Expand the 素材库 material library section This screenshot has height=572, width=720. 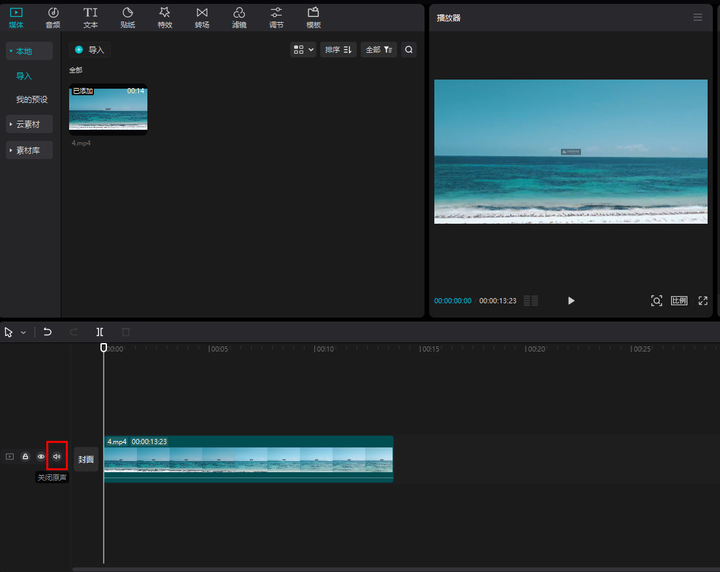(29, 150)
